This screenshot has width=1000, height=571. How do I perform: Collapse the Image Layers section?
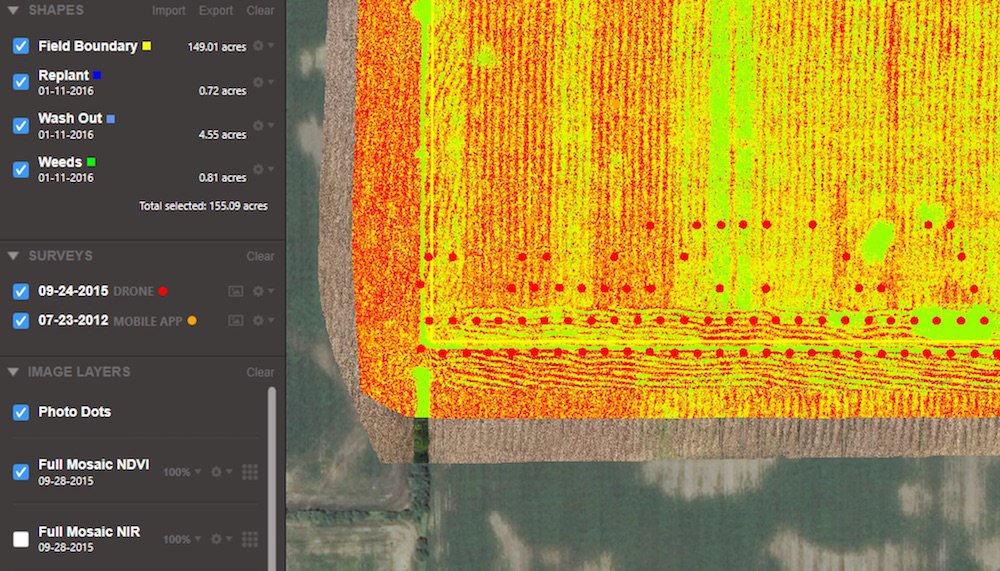[x=13, y=372]
